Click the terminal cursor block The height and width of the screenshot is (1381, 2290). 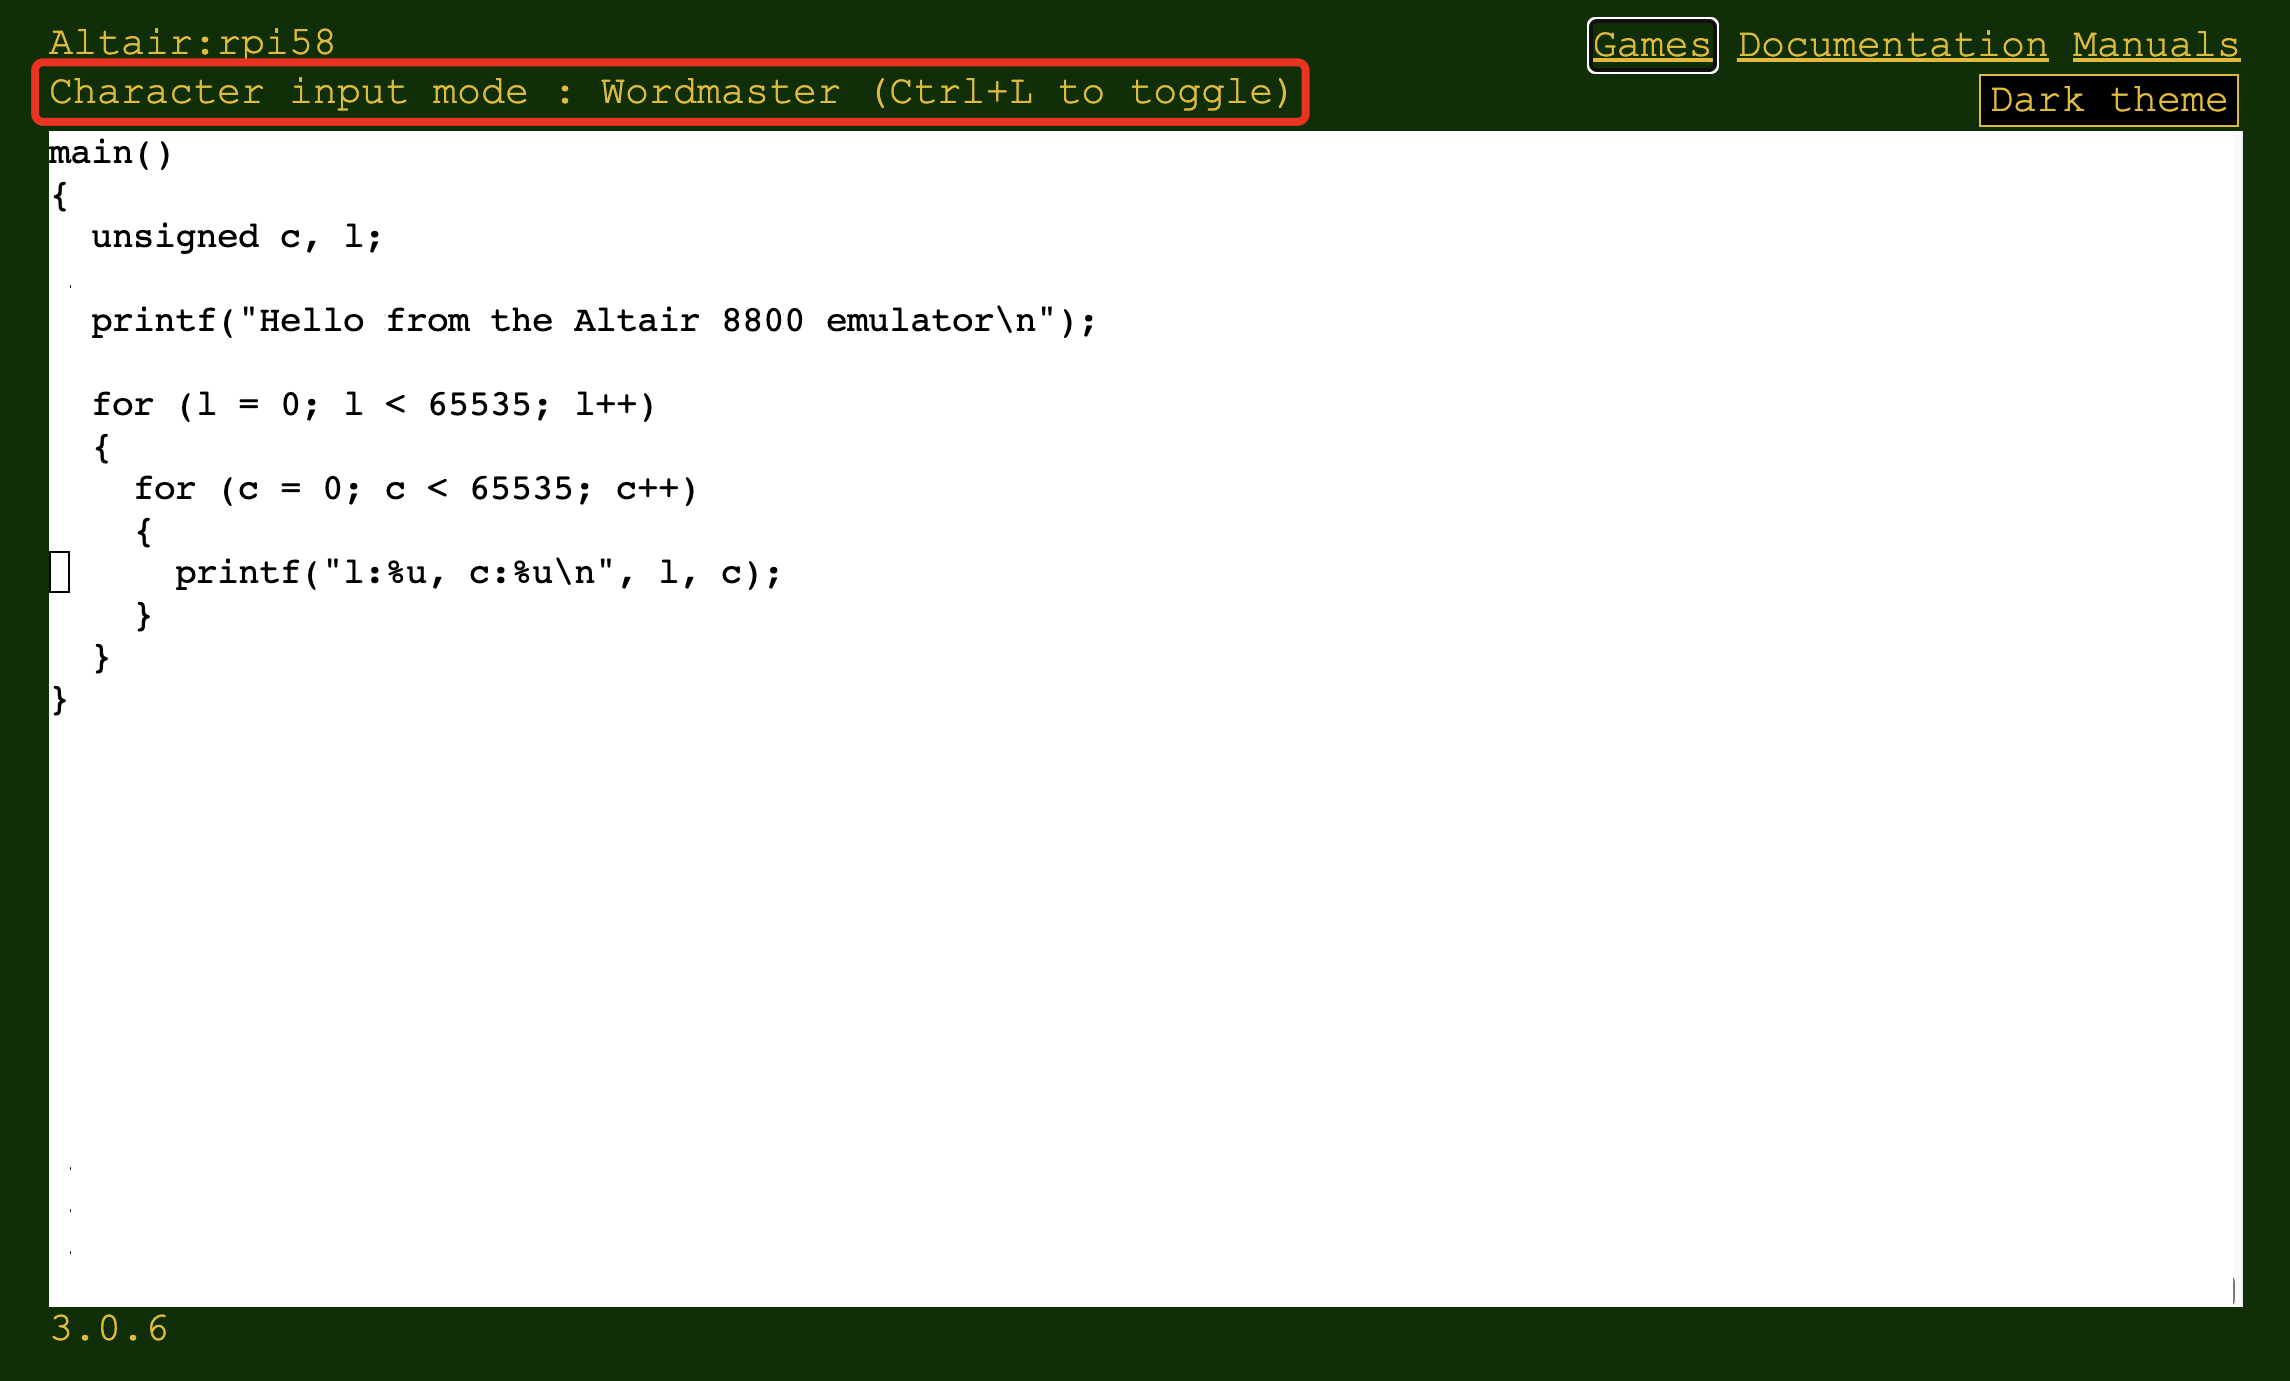pos(60,572)
